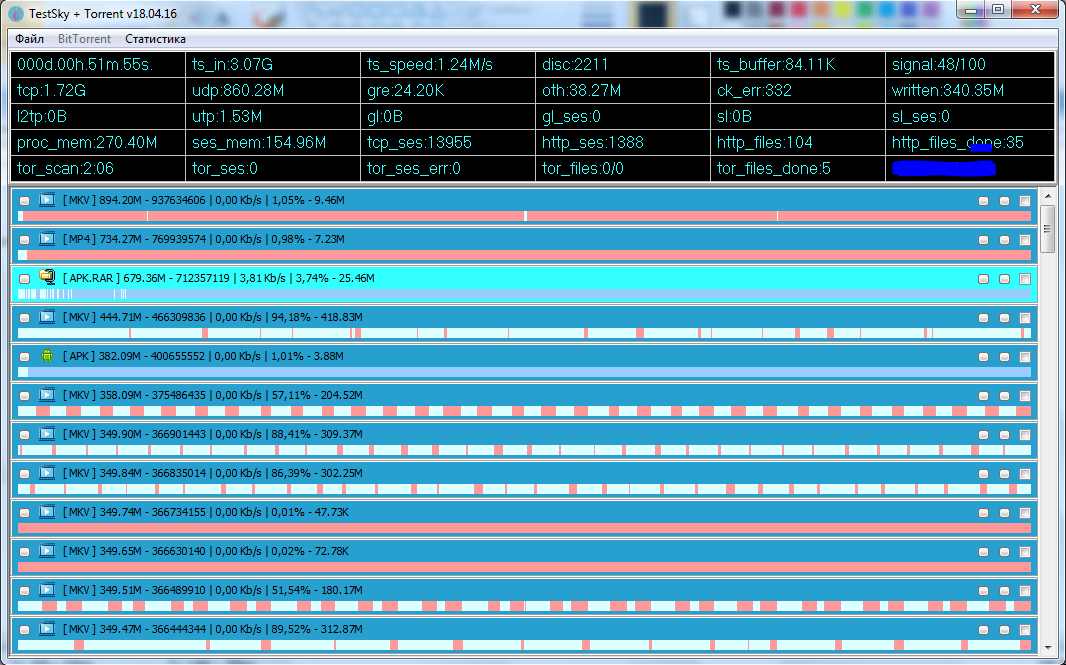This screenshot has width=1066, height=665.
Task: Open the Статистика menu
Action: [155, 39]
